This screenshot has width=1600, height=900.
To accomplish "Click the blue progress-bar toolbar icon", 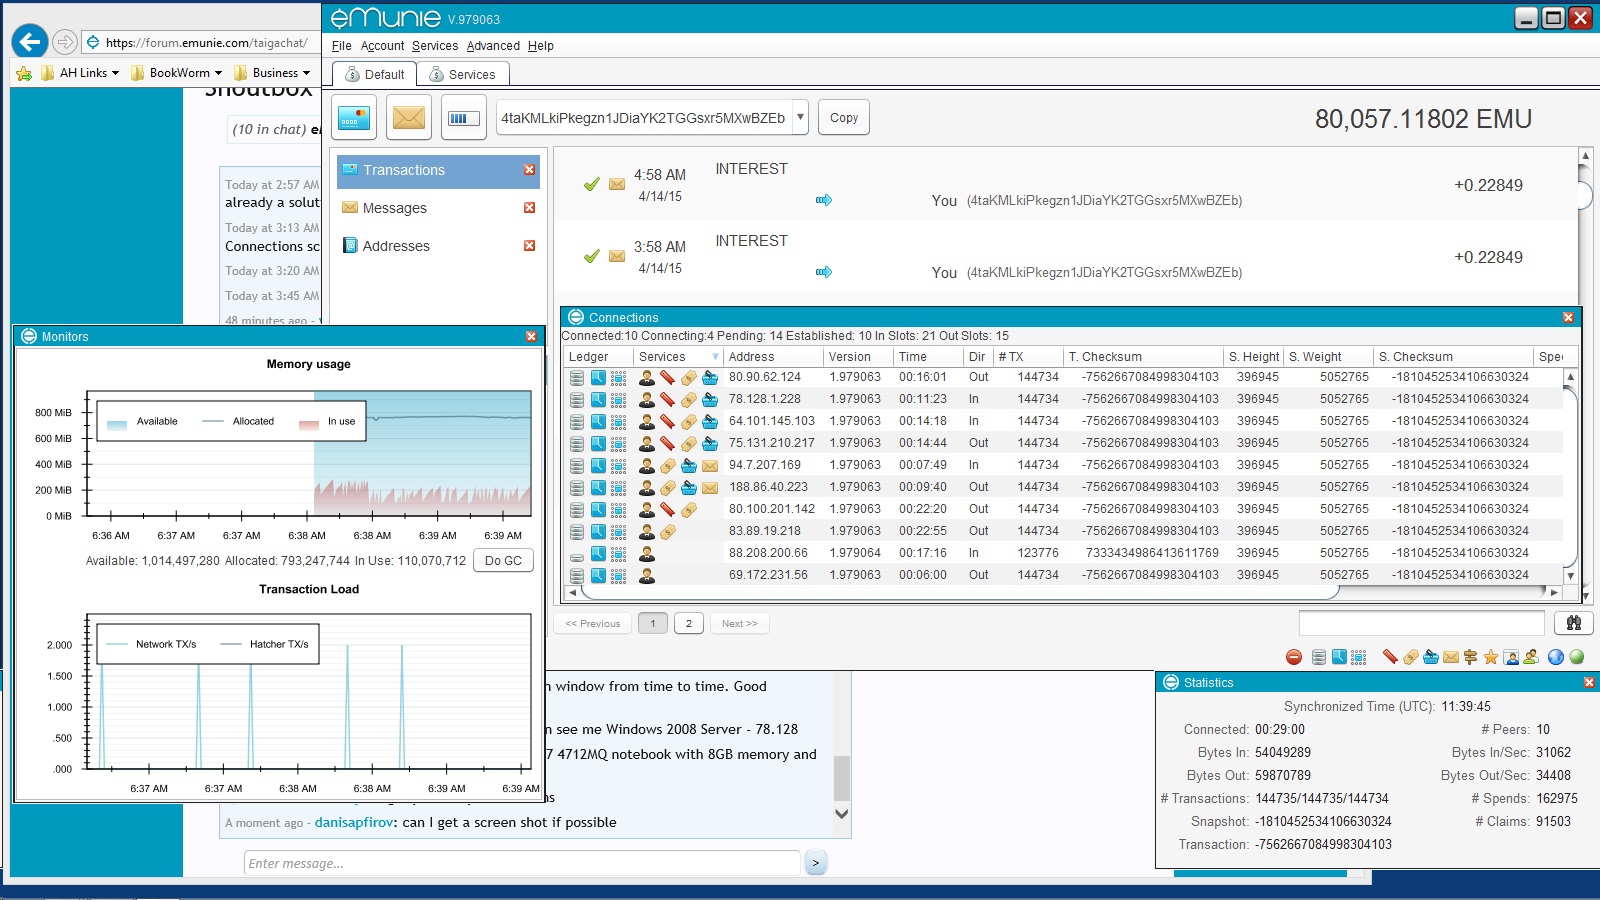I will [x=462, y=118].
